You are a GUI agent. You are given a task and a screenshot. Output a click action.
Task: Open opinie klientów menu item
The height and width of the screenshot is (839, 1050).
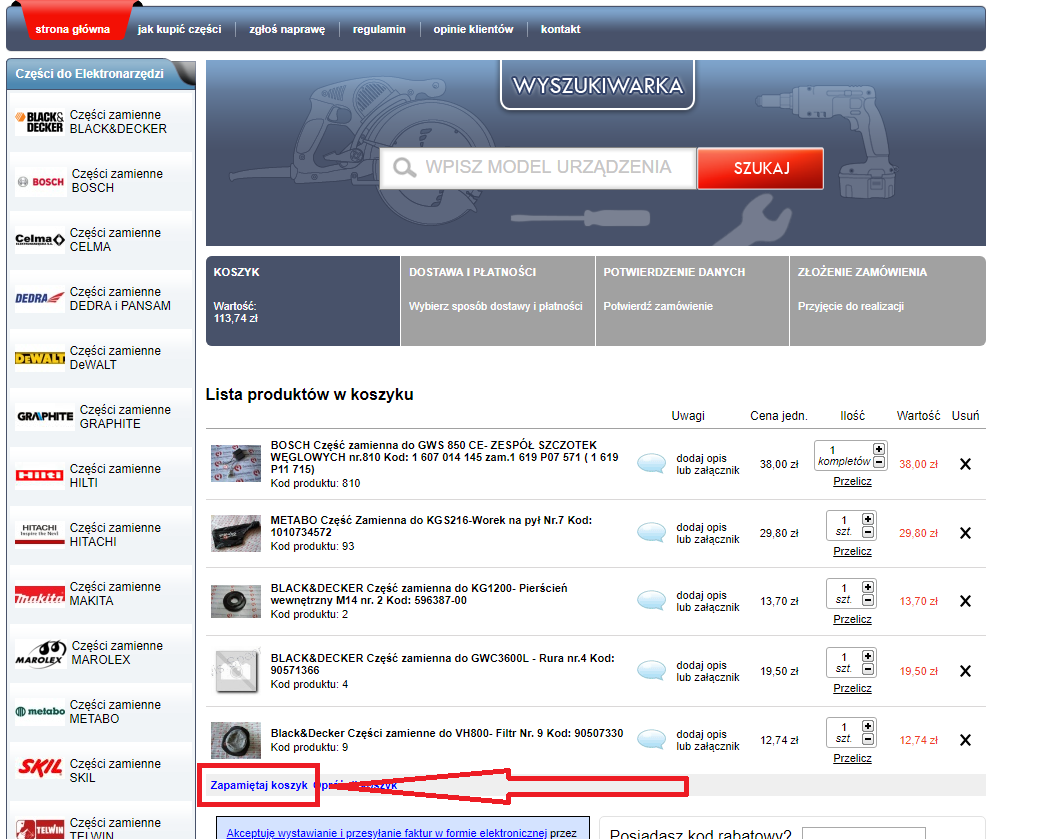point(473,29)
